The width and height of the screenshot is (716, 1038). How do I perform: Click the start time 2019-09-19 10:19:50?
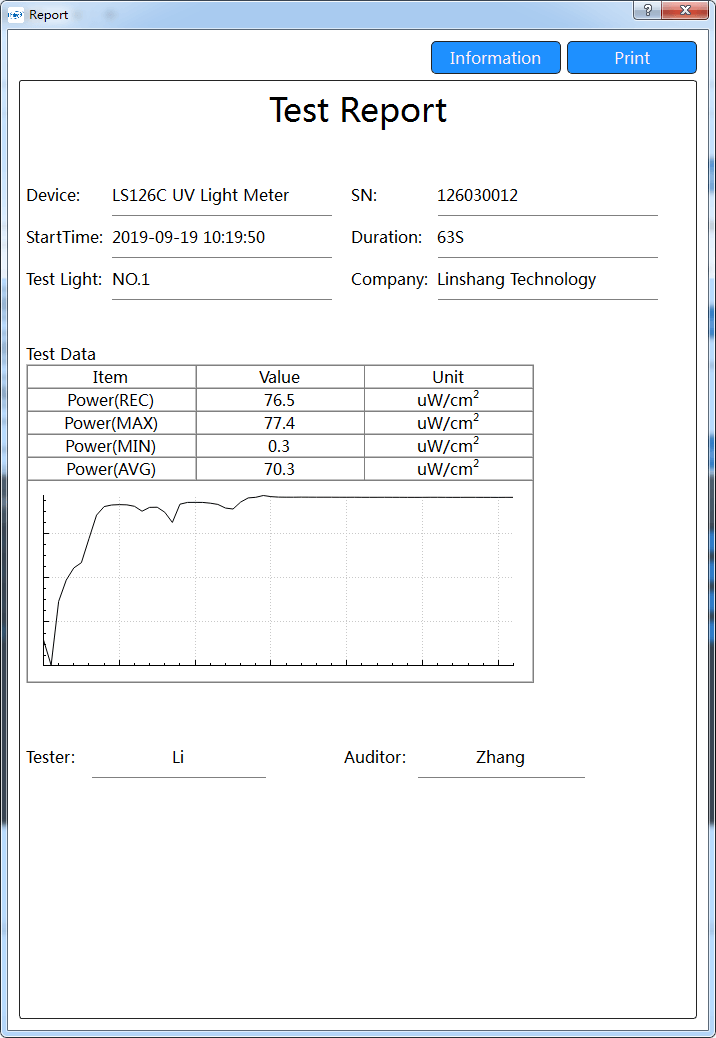(189, 237)
